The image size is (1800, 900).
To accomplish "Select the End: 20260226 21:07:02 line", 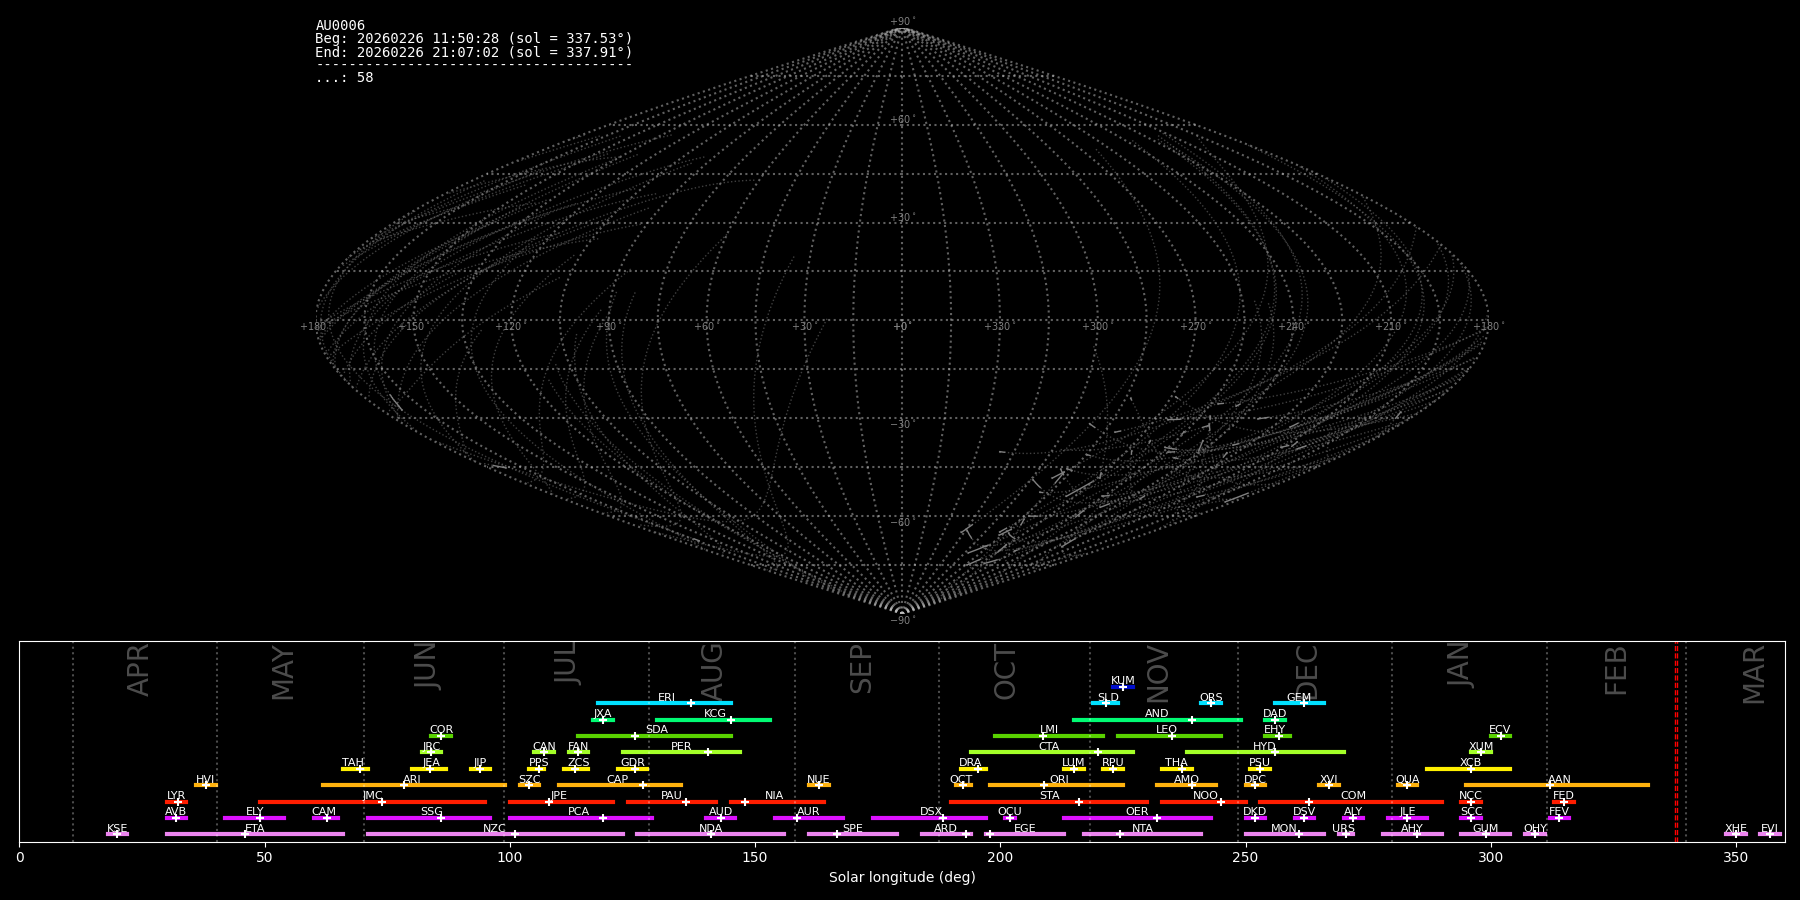I will [x=474, y=52].
